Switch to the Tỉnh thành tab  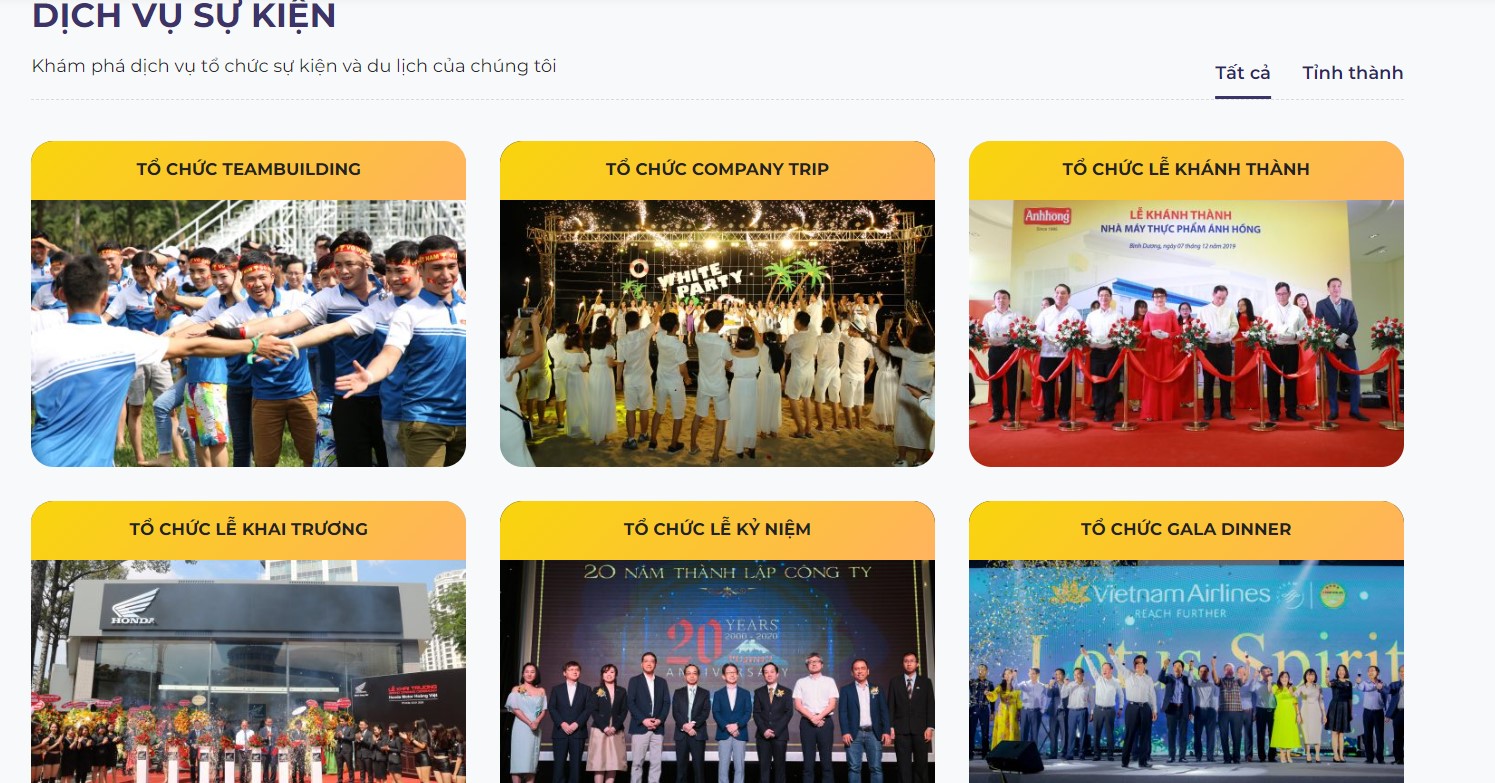(1352, 73)
